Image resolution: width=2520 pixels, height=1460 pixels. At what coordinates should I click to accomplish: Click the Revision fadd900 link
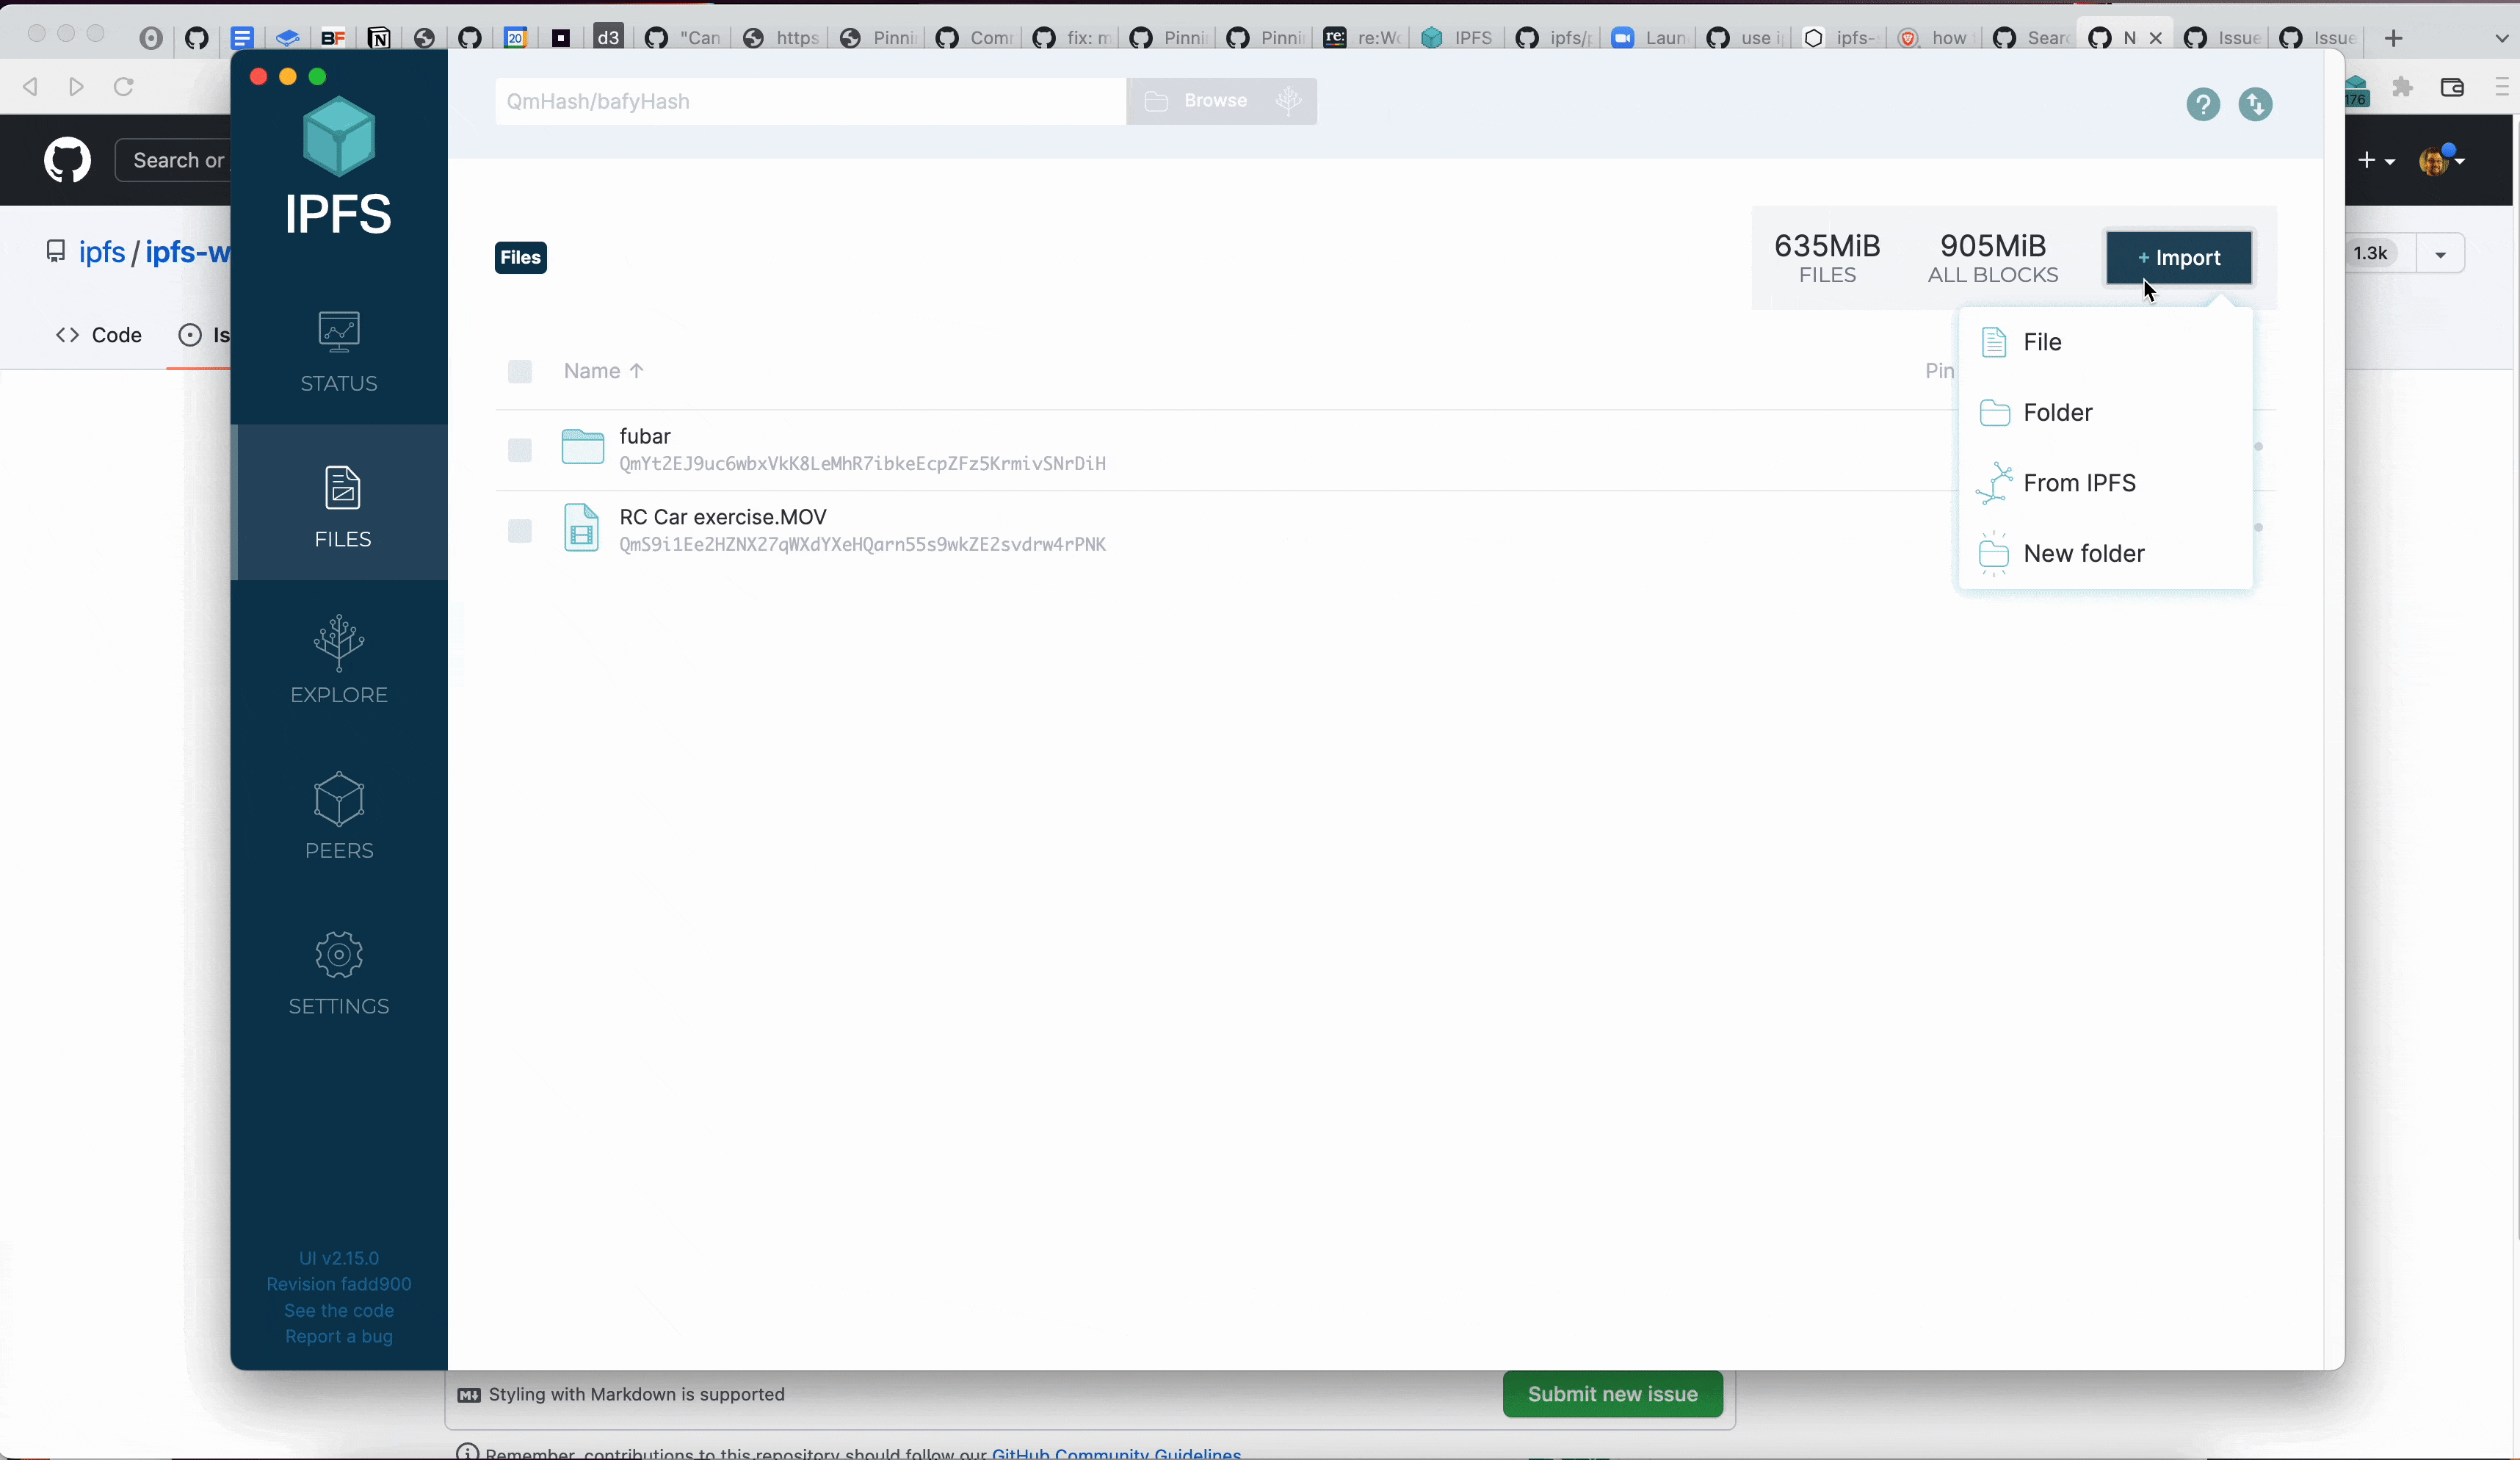point(339,1284)
